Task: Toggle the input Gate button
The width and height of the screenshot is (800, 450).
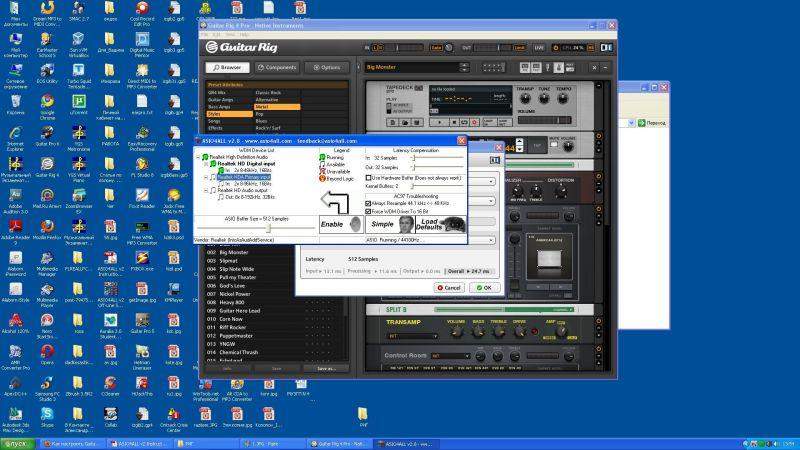Action: 436,47
